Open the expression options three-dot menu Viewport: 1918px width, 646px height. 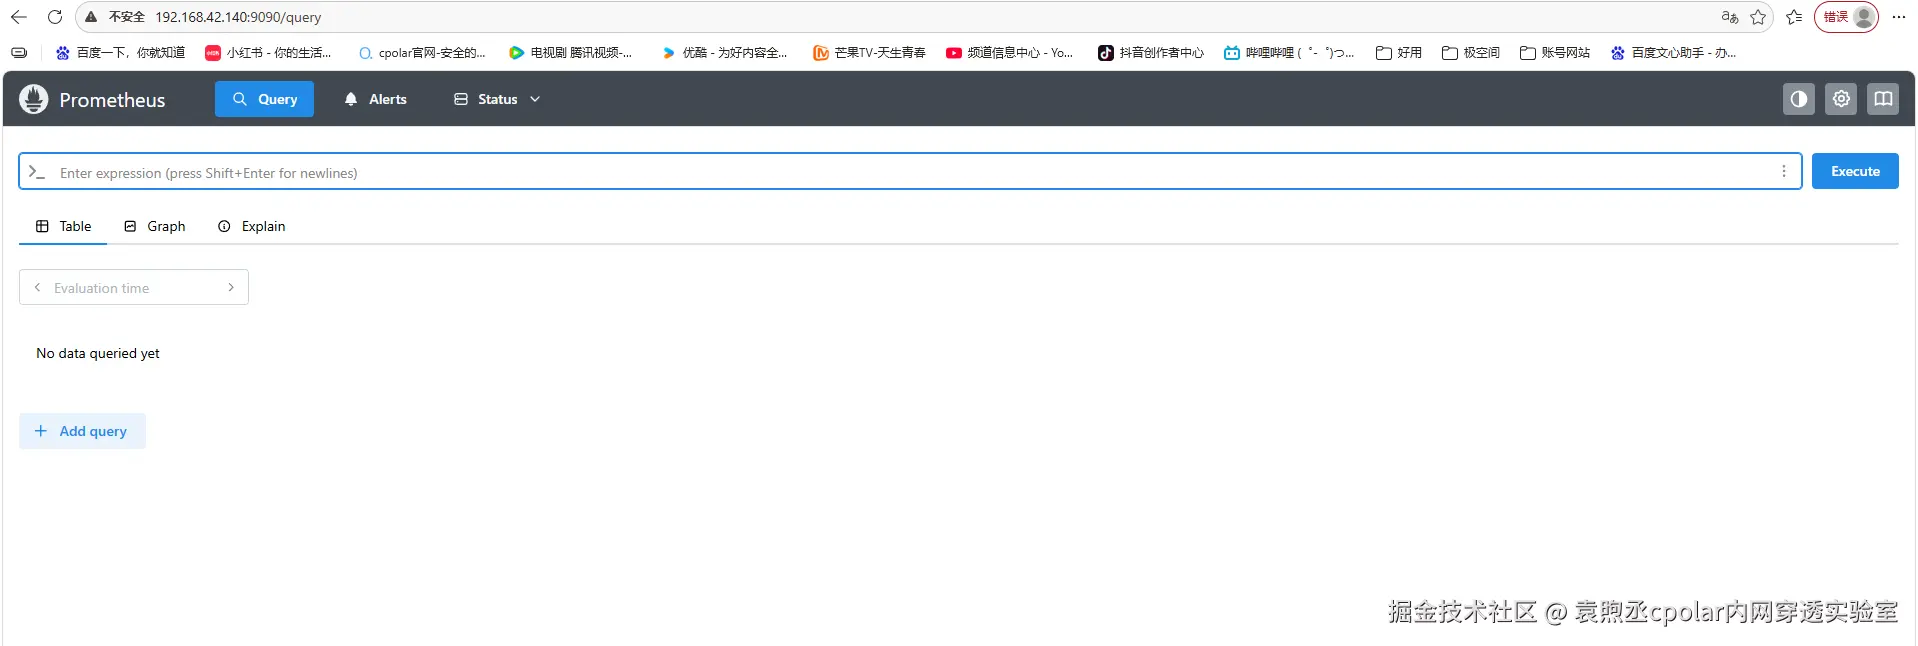coord(1783,172)
